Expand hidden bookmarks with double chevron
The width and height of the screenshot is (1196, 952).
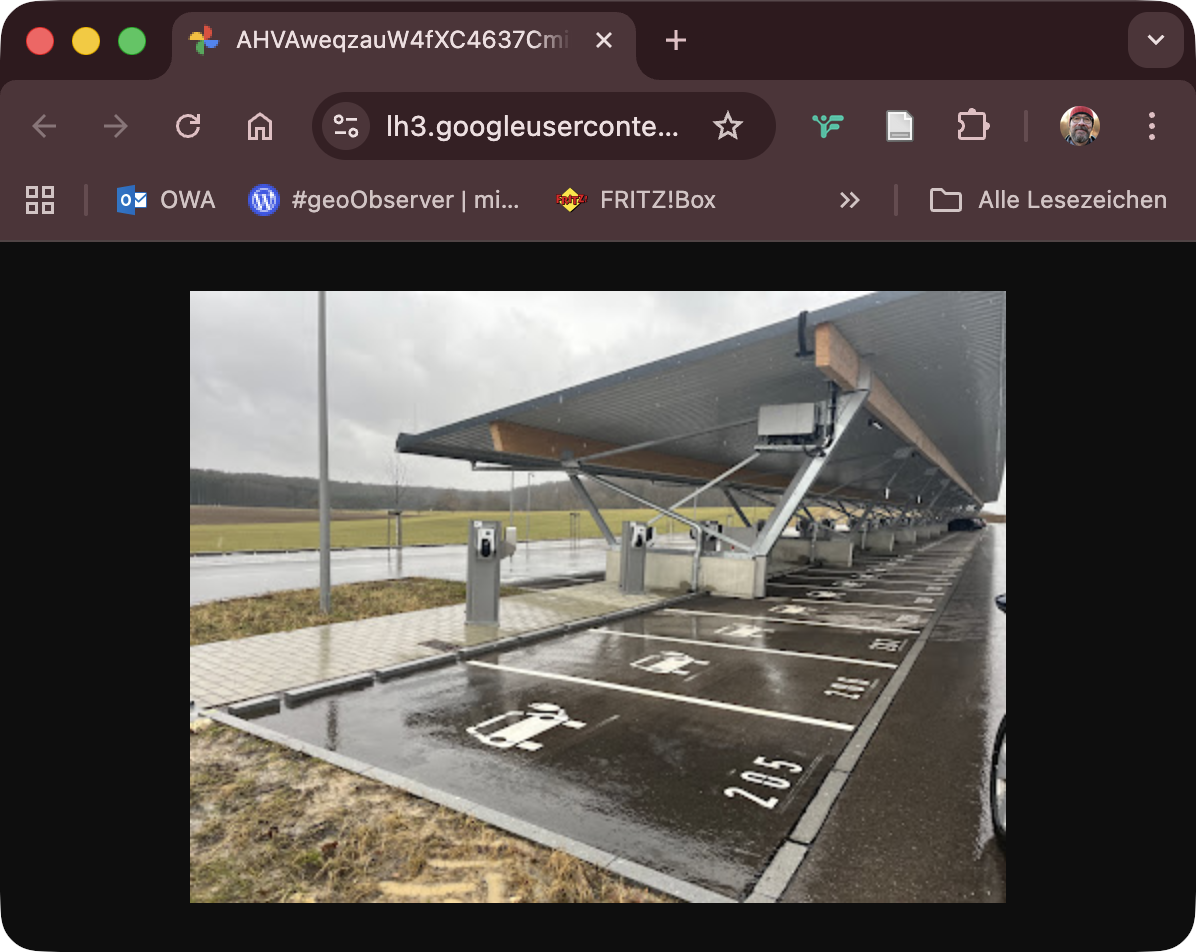pyautogui.click(x=849, y=200)
